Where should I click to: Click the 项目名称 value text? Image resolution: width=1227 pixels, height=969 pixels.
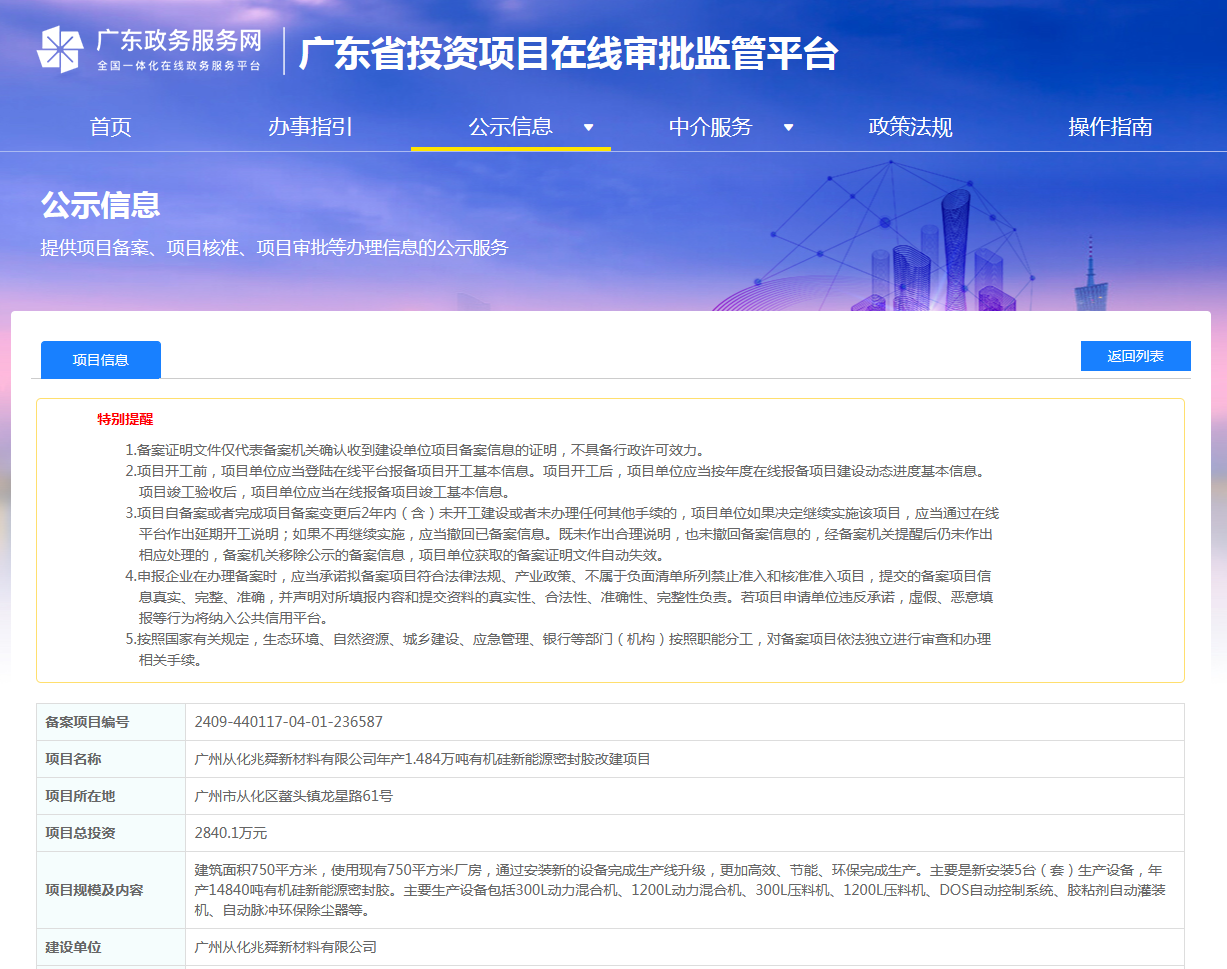pyautogui.click(x=422, y=759)
